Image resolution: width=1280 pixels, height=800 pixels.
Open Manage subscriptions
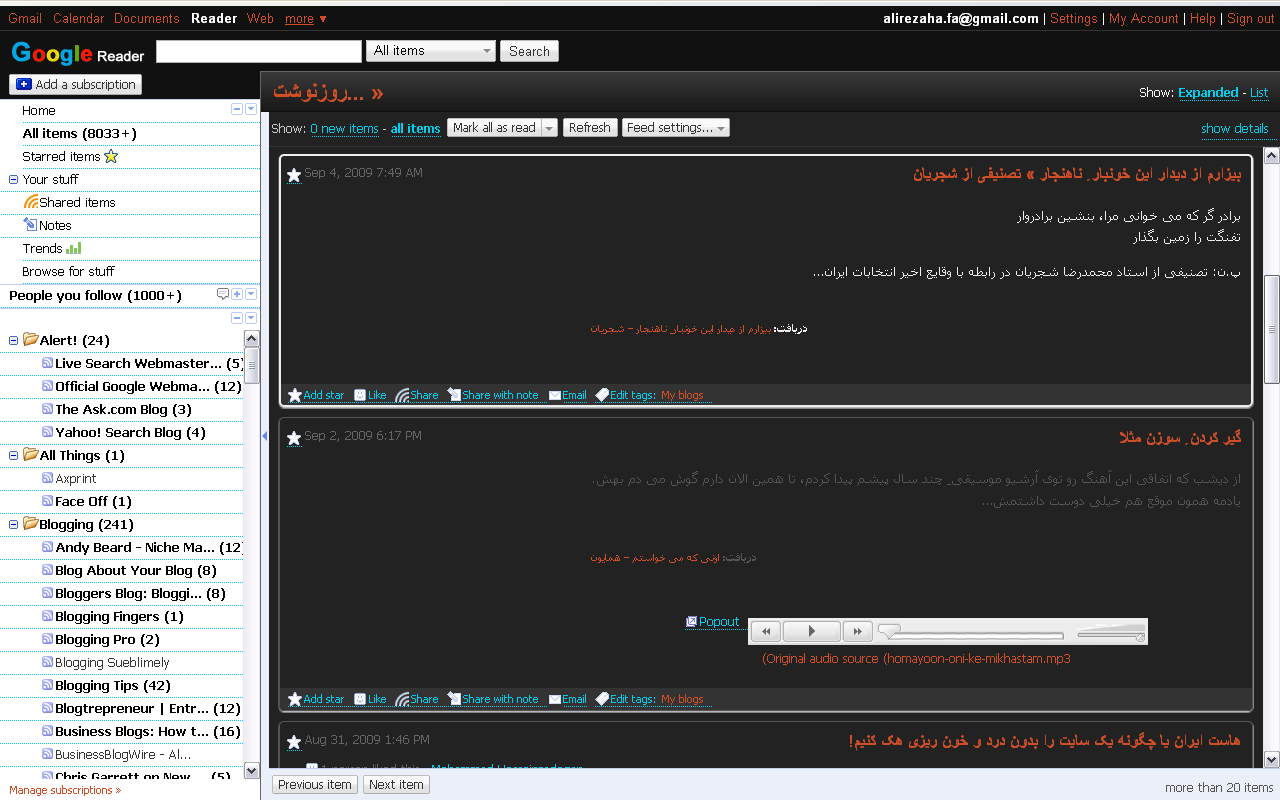(x=65, y=790)
